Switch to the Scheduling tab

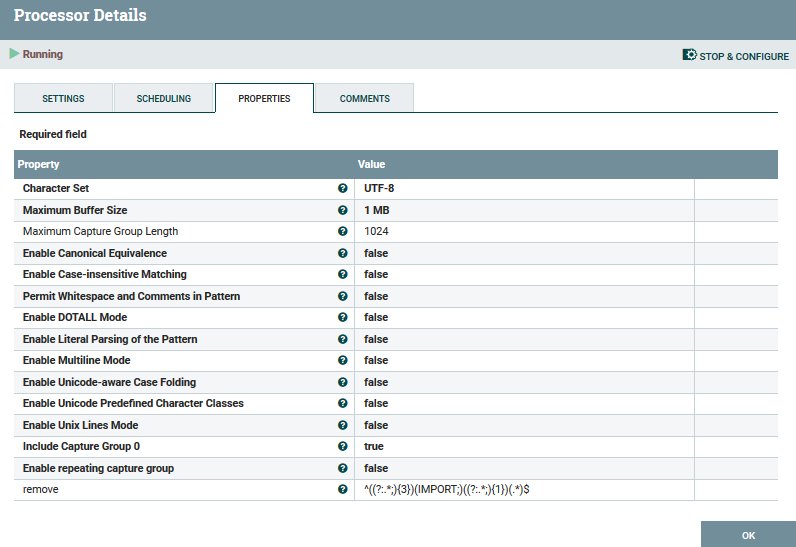pyautogui.click(x=163, y=99)
